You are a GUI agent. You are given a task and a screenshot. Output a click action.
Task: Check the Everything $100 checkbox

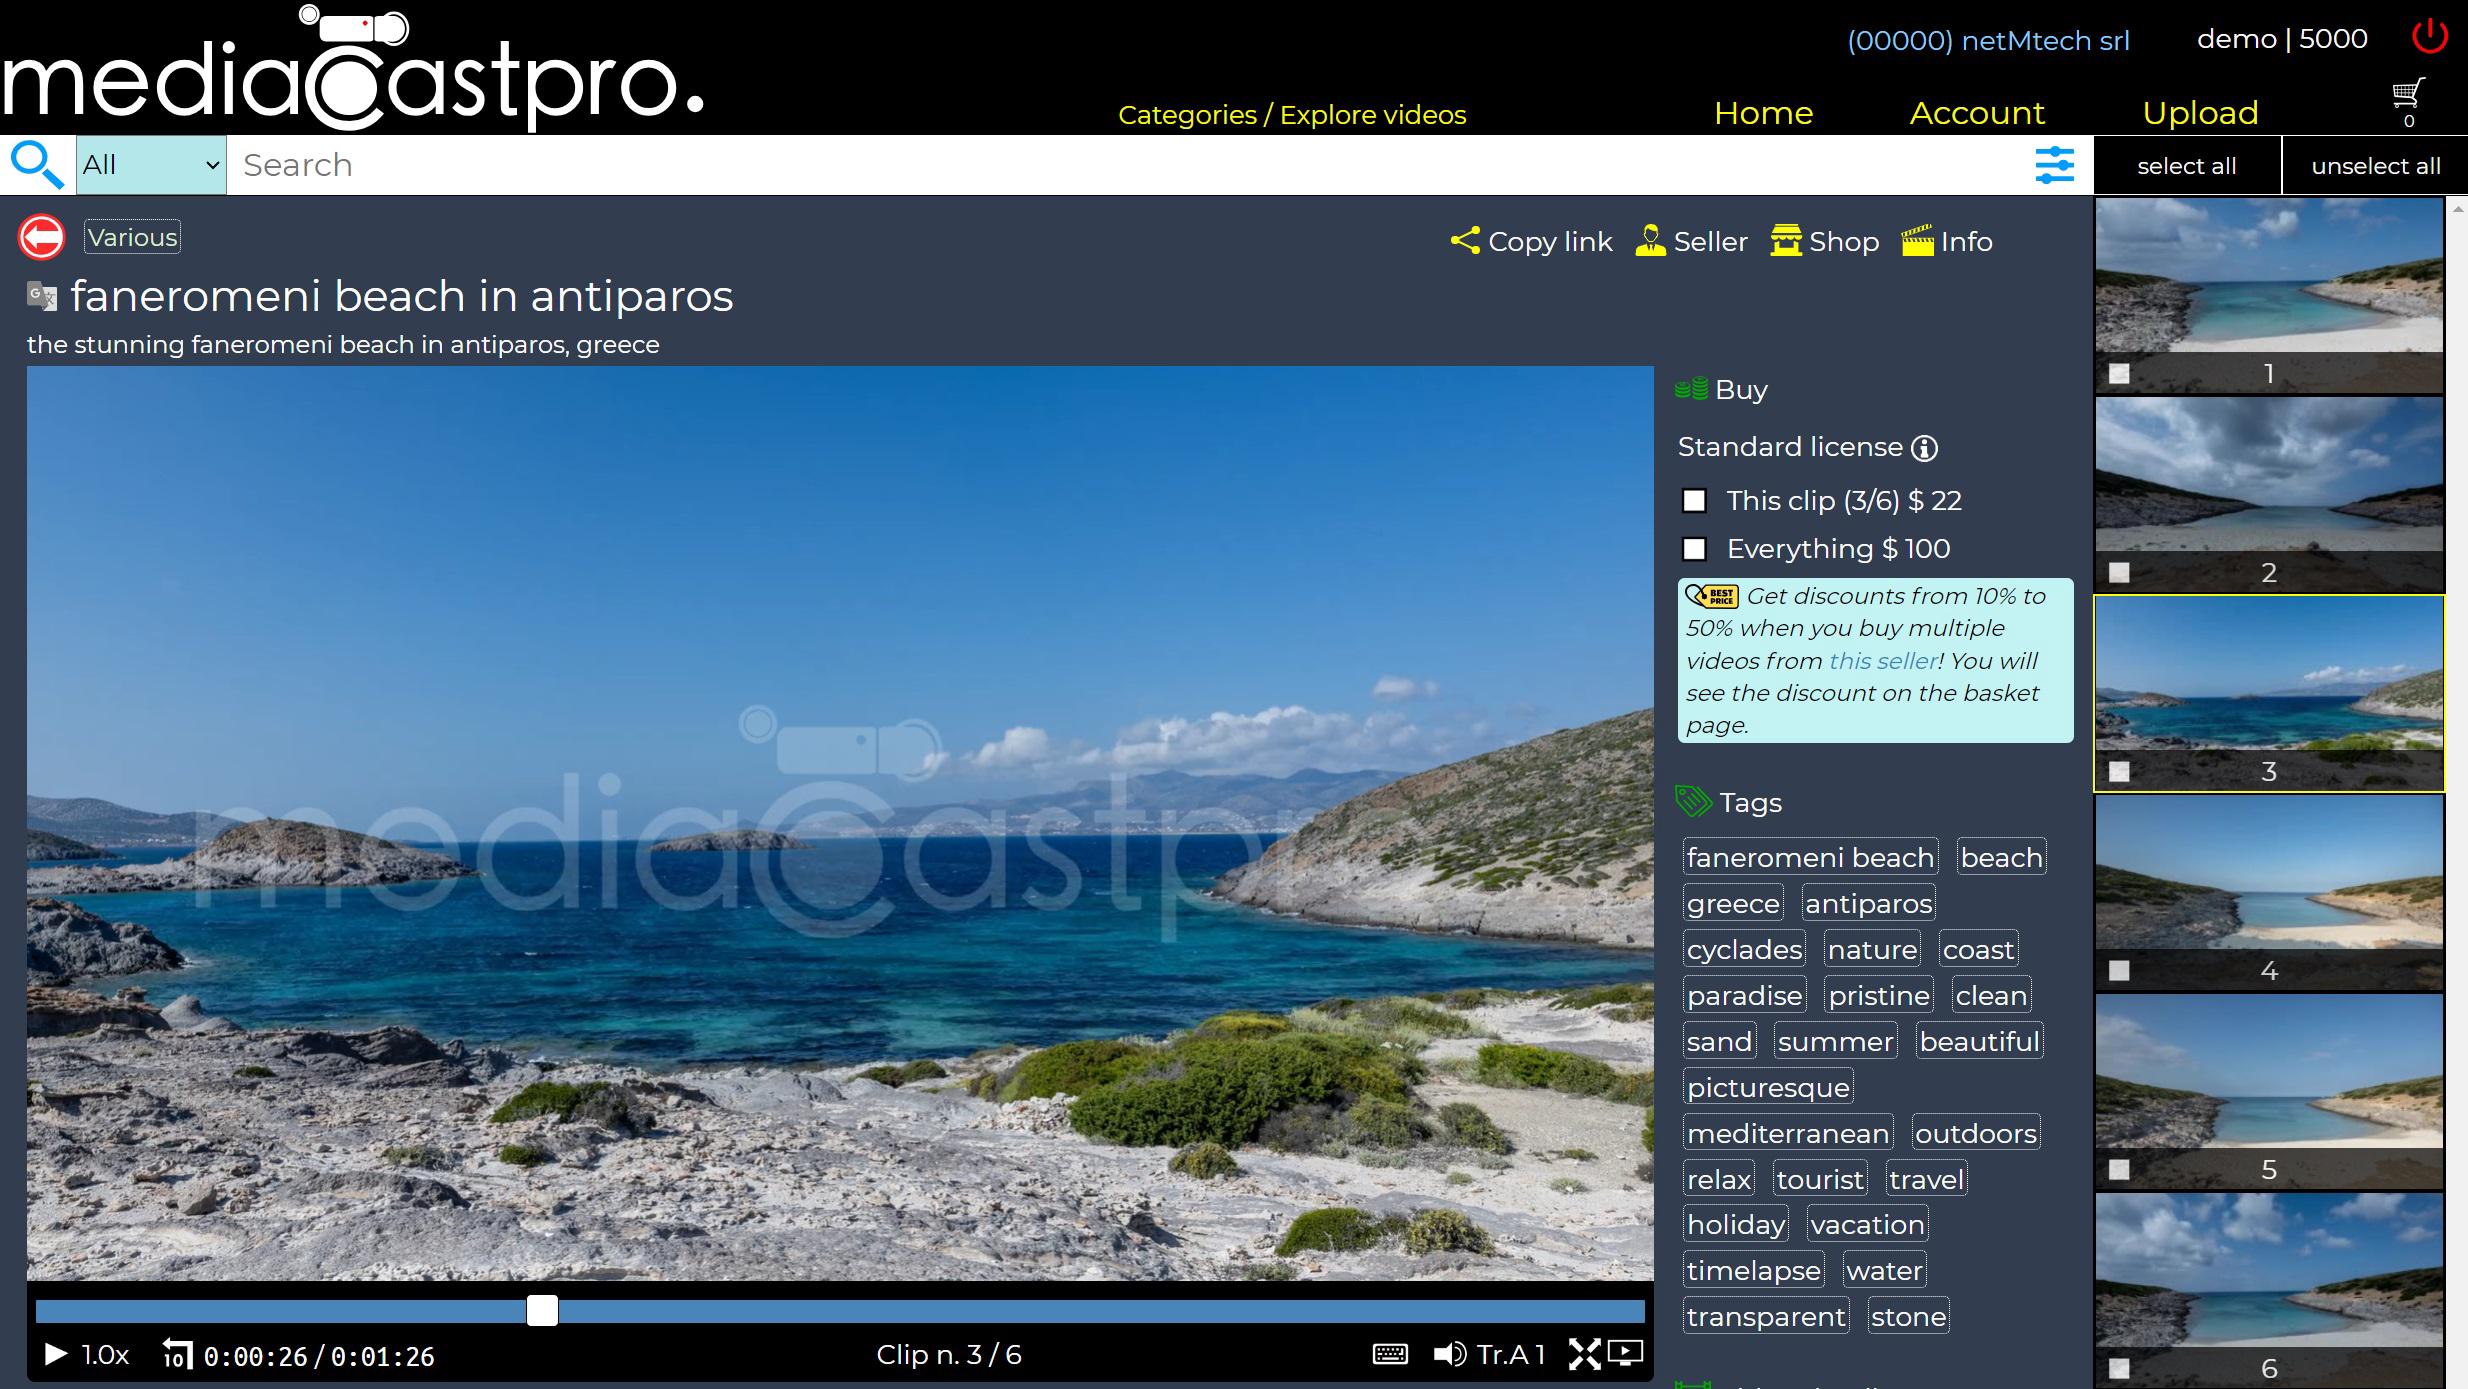1694,549
